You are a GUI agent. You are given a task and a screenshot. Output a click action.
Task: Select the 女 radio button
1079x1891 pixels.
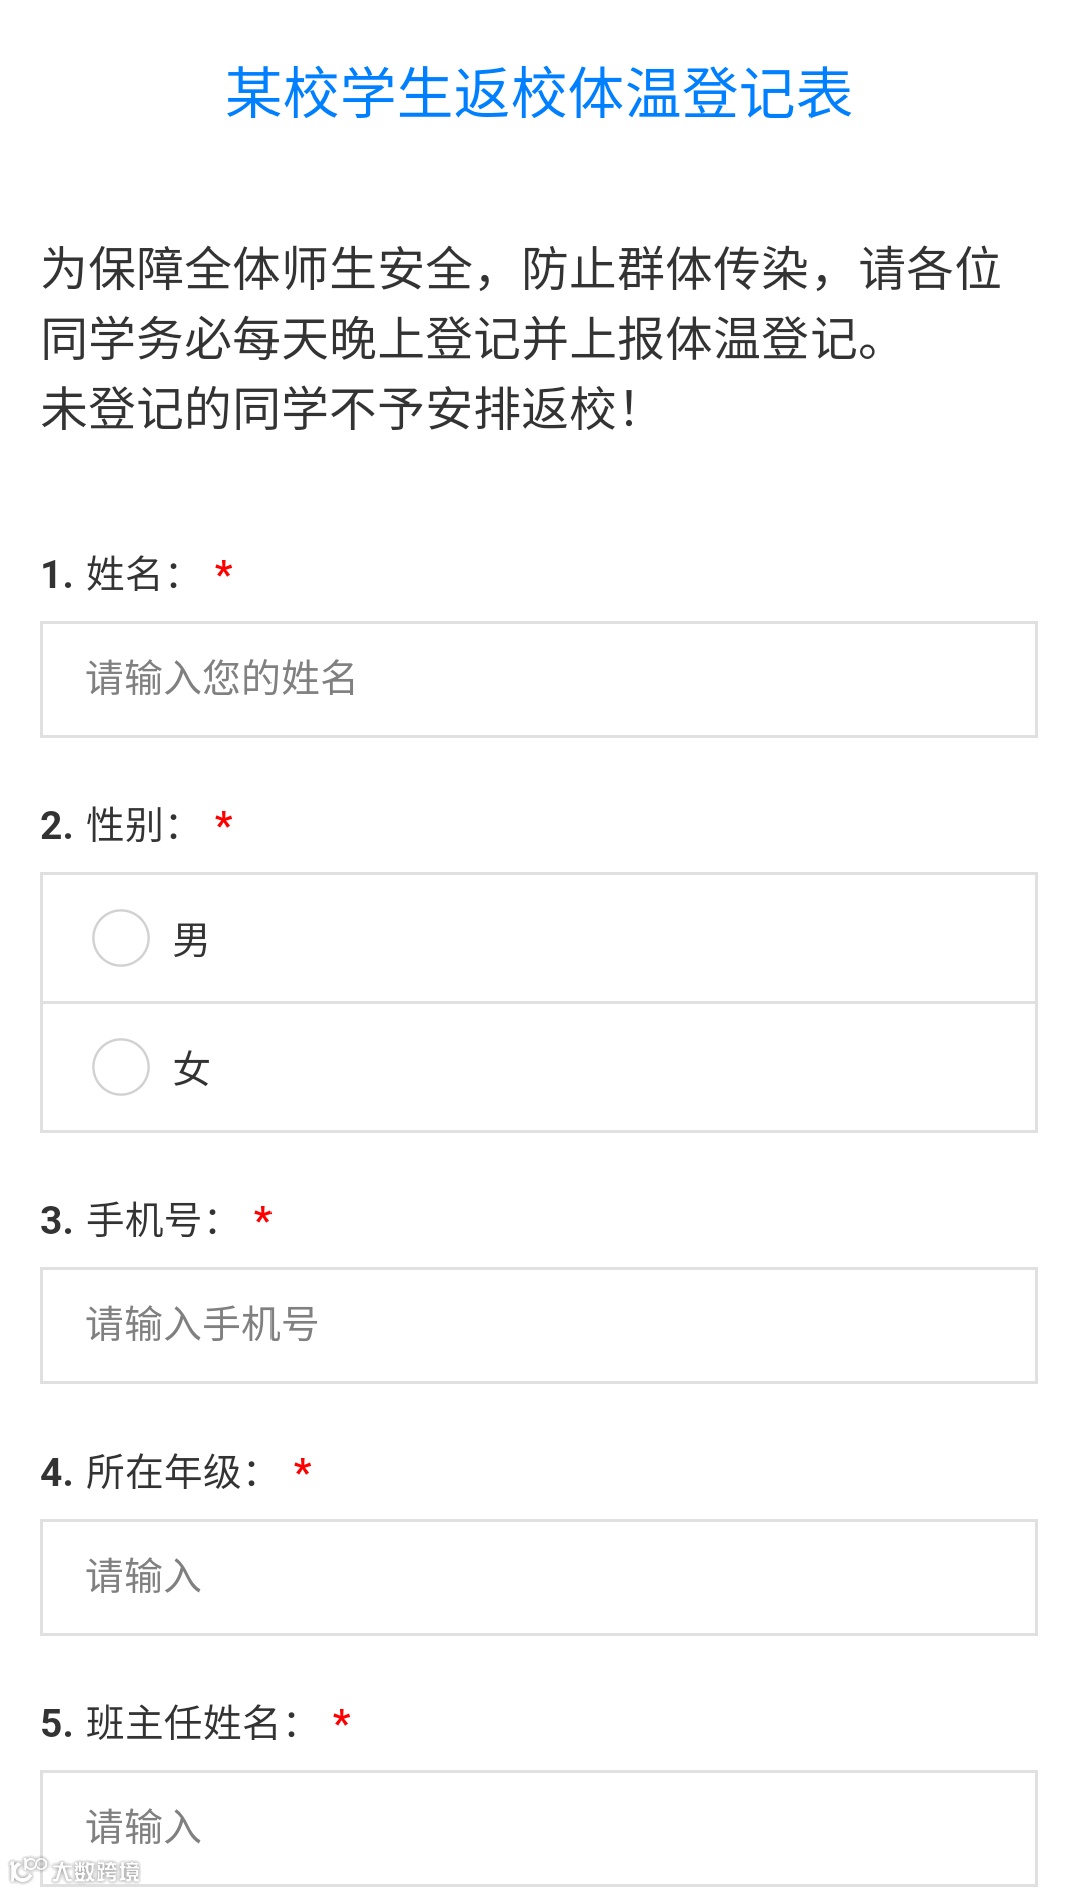click(x=121, y=1067)
